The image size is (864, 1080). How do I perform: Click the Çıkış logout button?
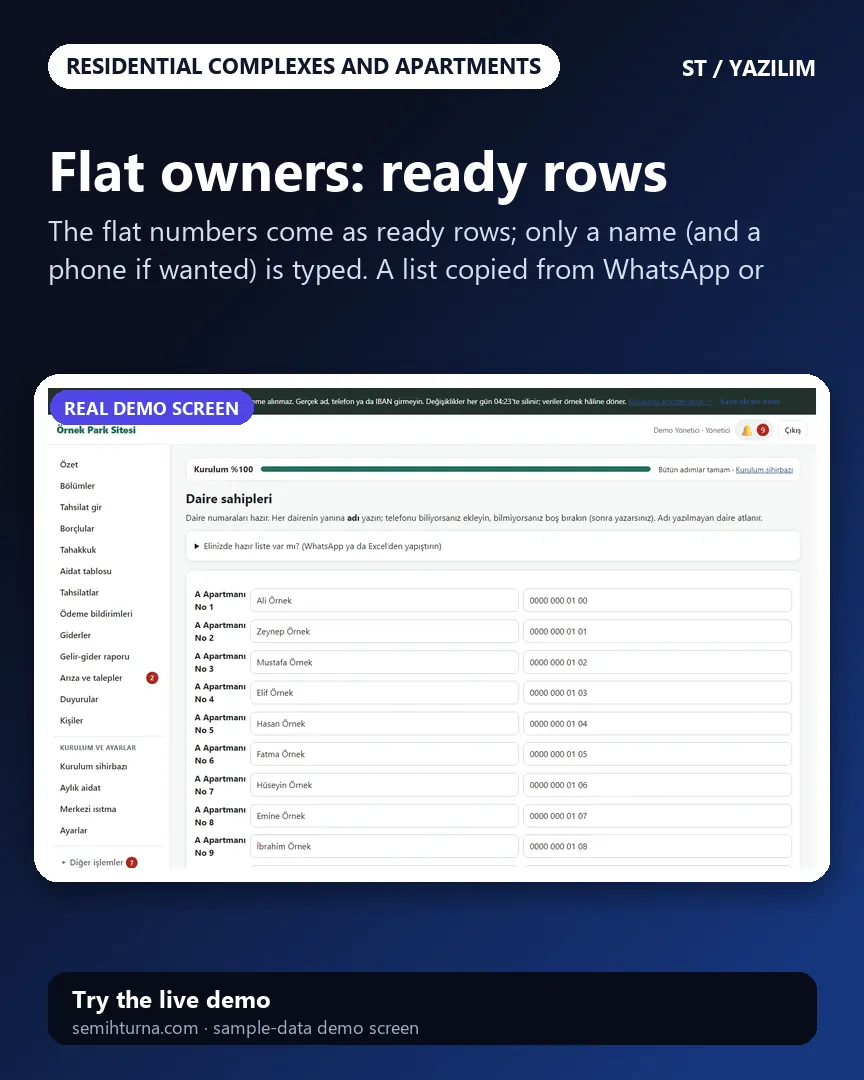point(792,430)
